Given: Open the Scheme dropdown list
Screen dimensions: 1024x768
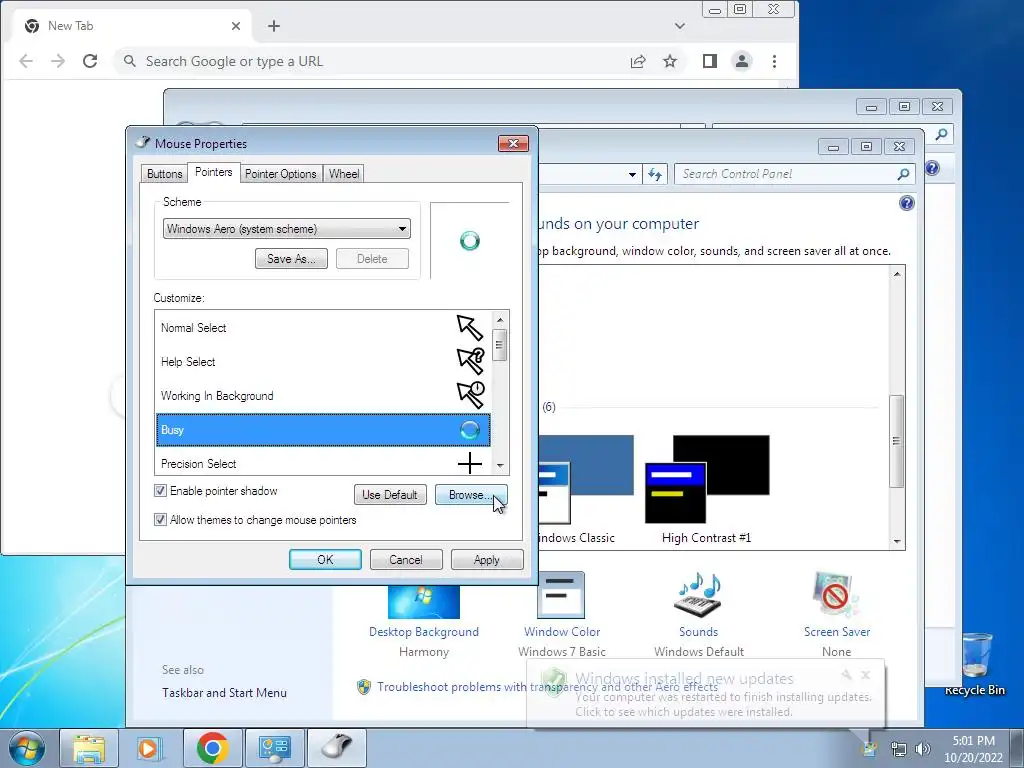Looking at the screenshot, I should [287, 229].
